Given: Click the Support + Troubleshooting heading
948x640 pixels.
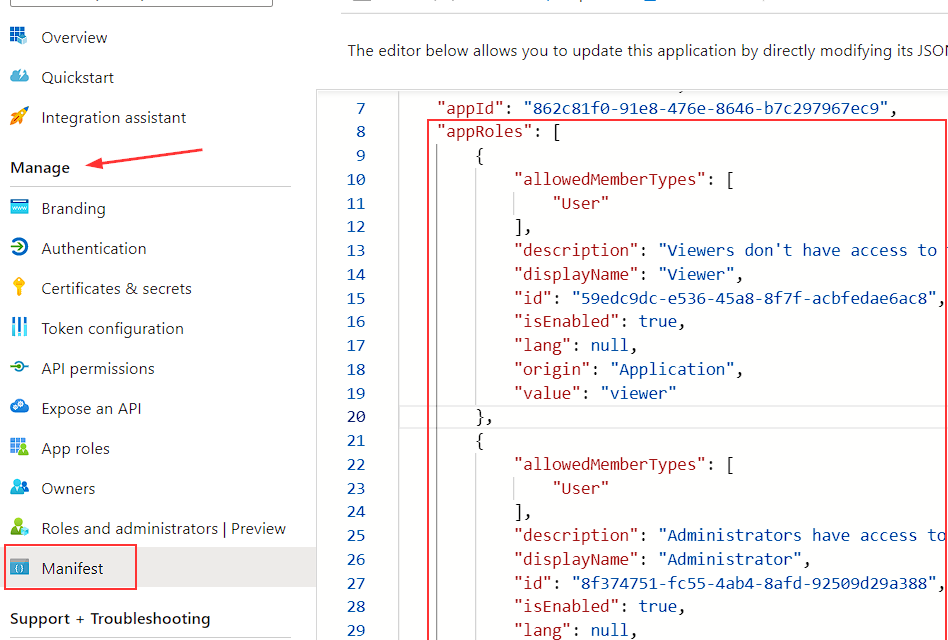Looking at the screenshot, I should (110, 619).
